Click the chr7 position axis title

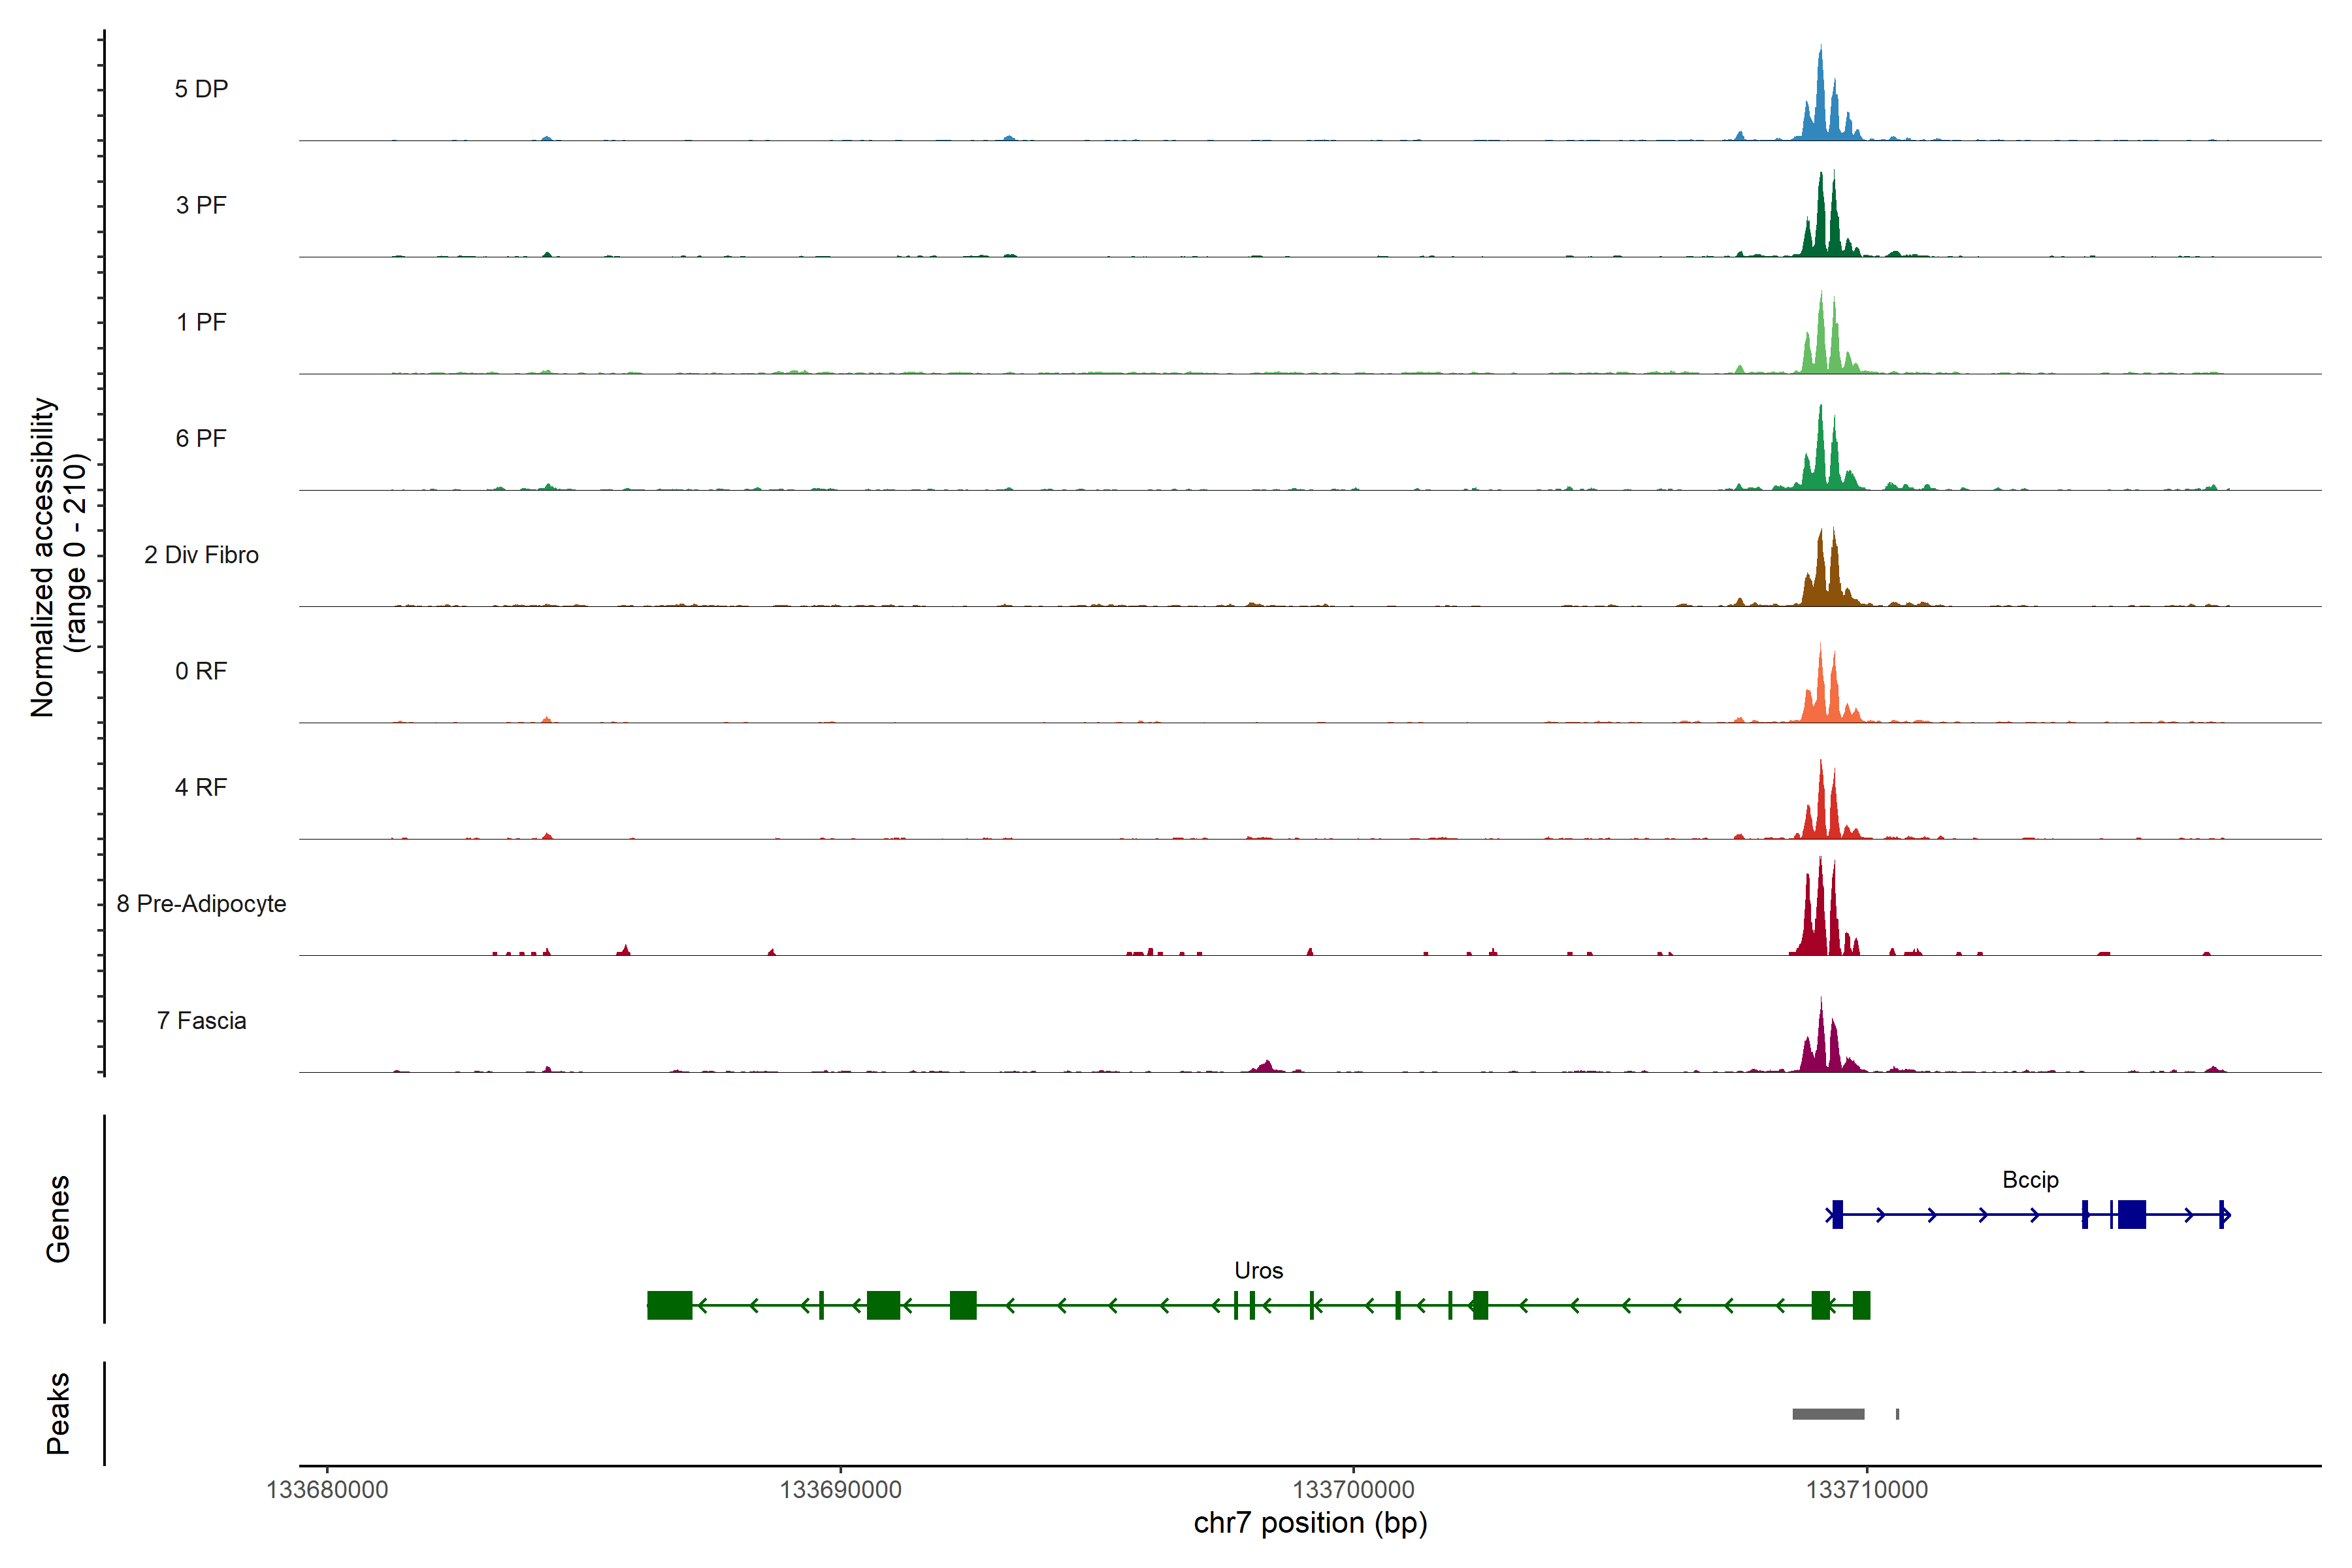point(1310,1523)
